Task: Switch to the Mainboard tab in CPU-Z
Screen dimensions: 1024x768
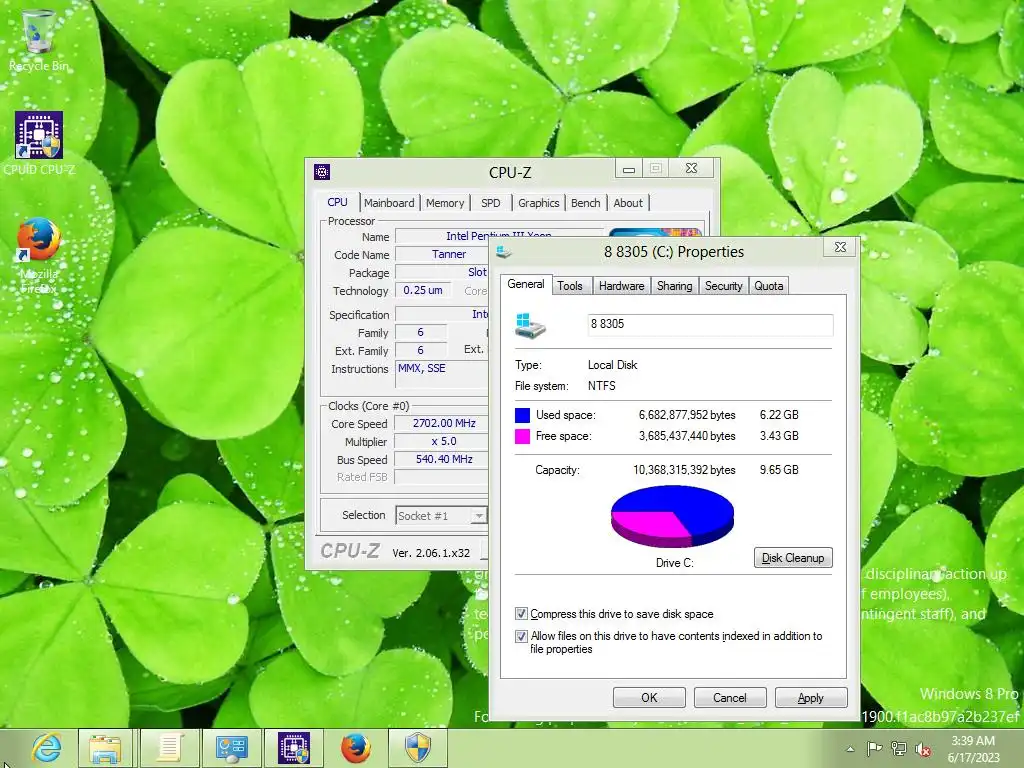Action: coord(389,203)
